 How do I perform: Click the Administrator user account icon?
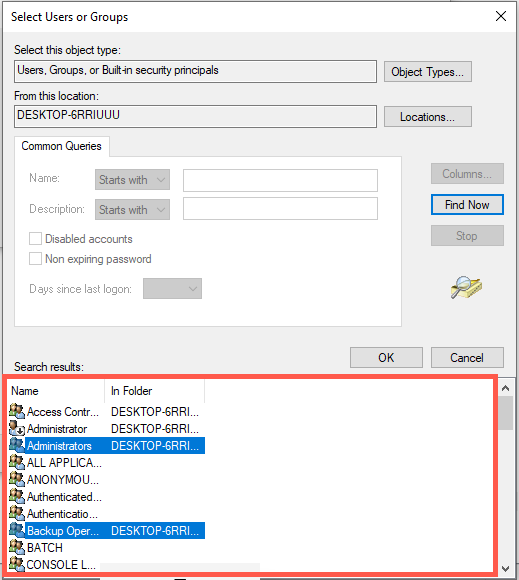17,428
